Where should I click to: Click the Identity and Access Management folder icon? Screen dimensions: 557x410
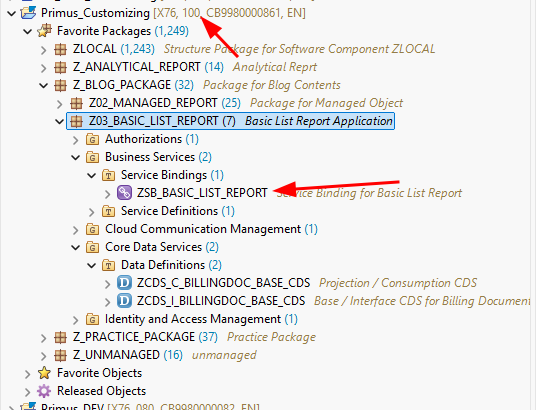92,319
